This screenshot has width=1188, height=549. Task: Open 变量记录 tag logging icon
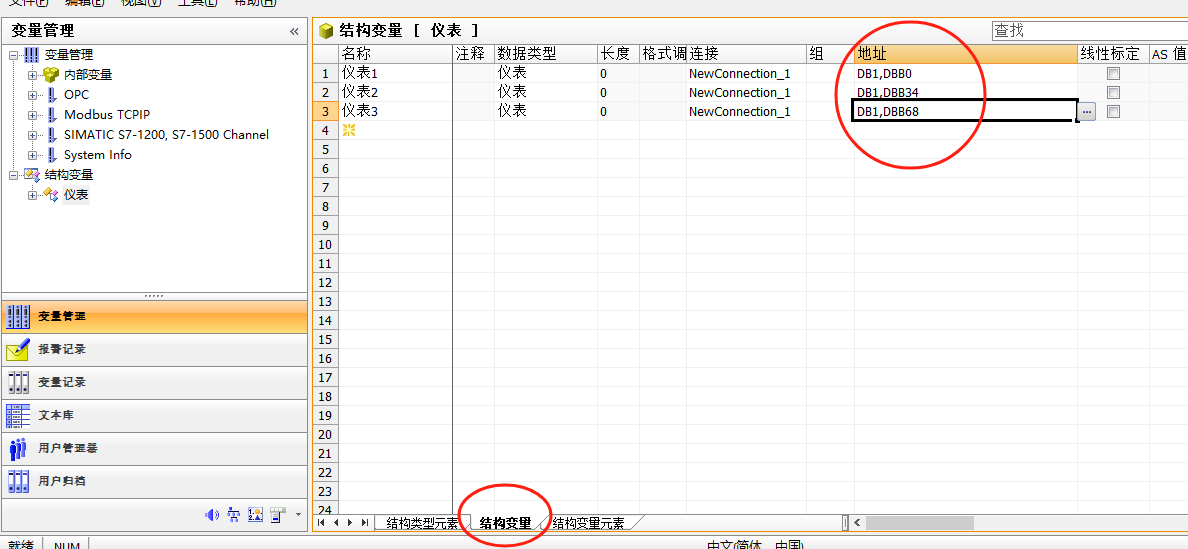pyautogui.click(x=18, y=382)
